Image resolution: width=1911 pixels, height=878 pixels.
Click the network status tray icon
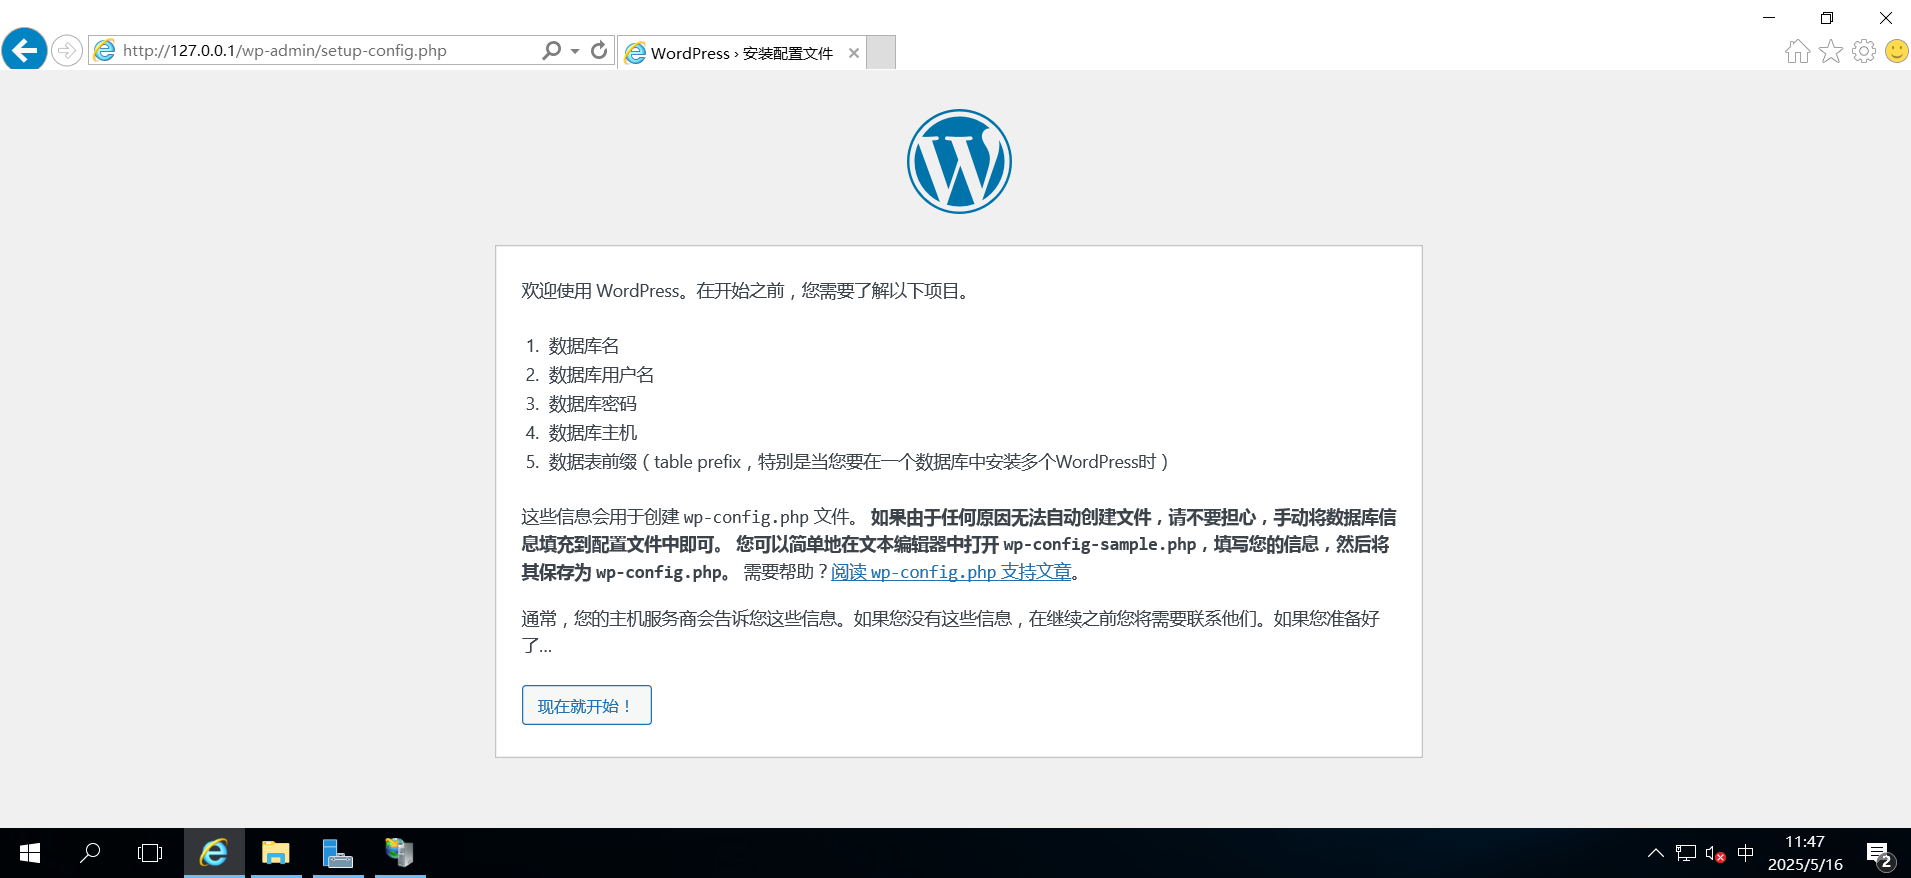click(1686, 853)
